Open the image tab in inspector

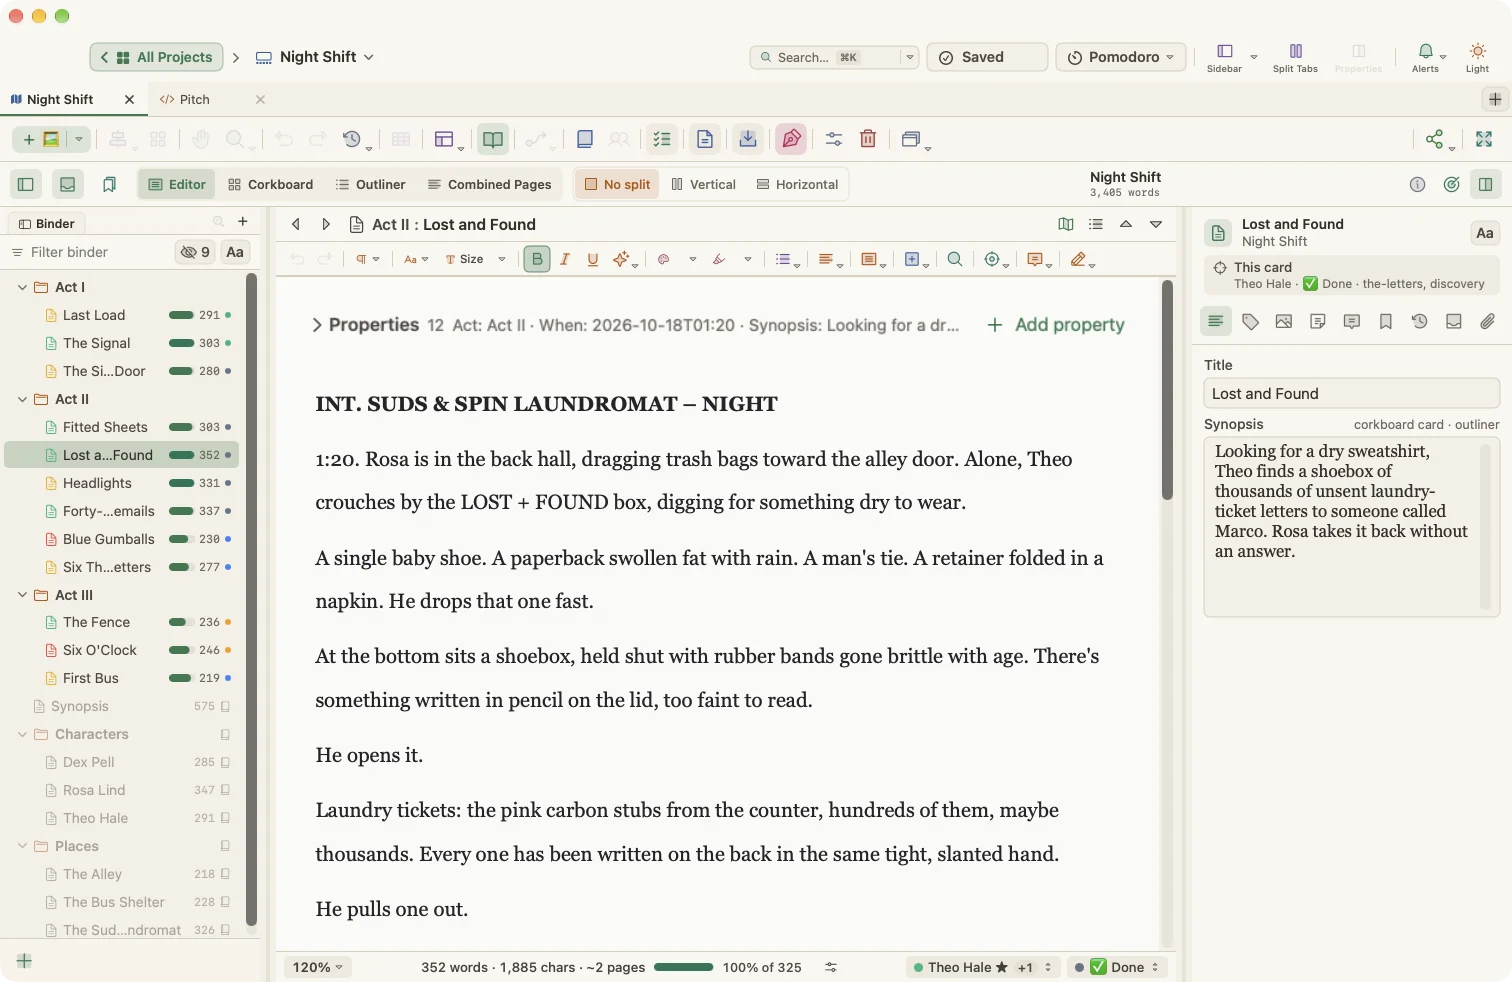1284,321
